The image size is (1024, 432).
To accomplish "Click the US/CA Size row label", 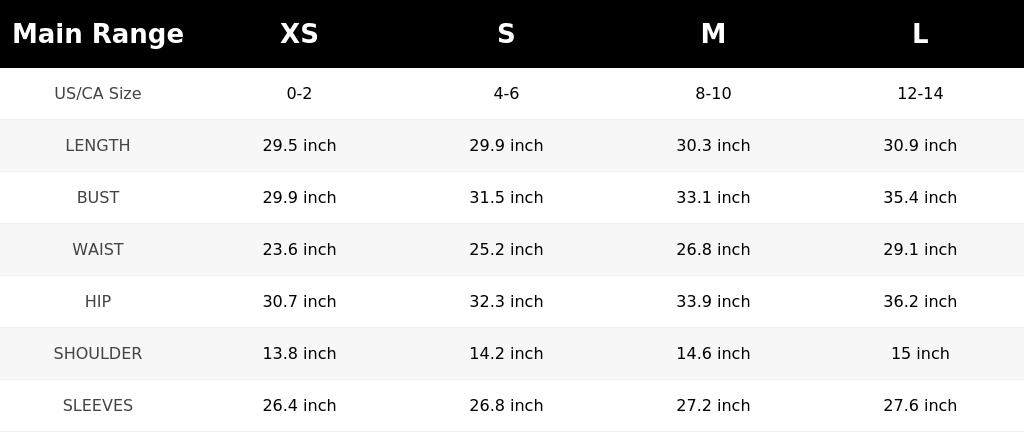I will 98,94.
